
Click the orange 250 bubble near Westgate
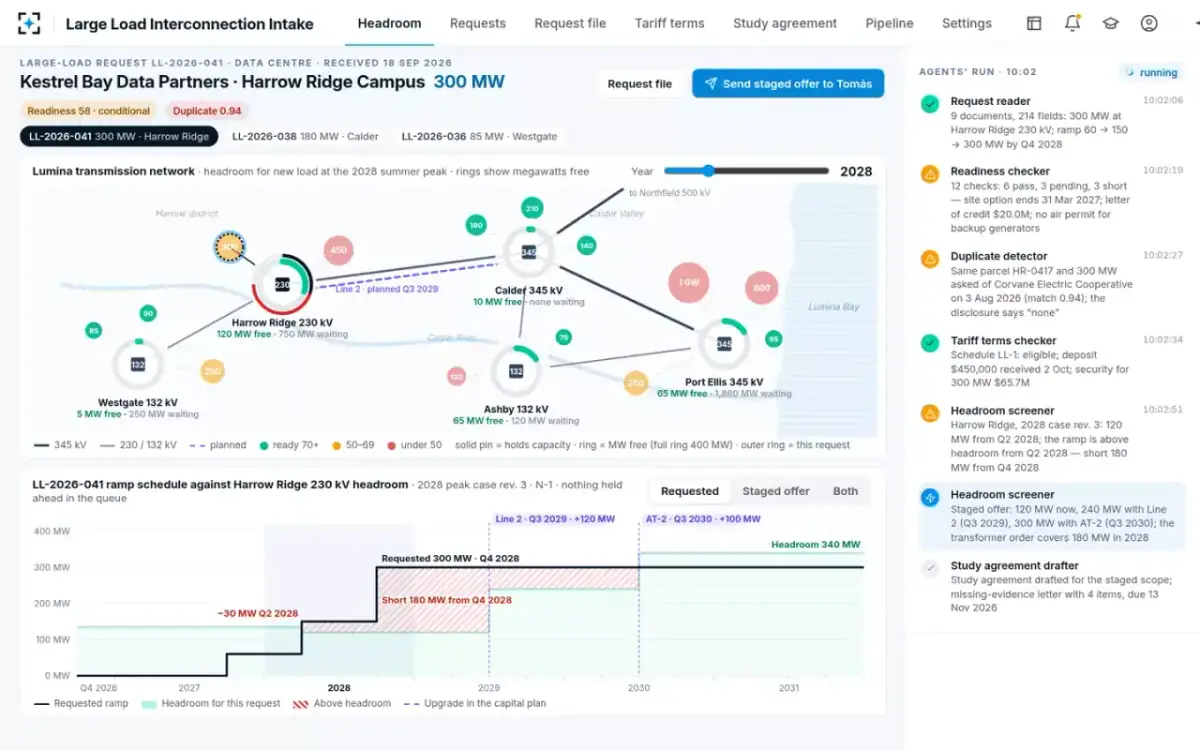point(212,372)
